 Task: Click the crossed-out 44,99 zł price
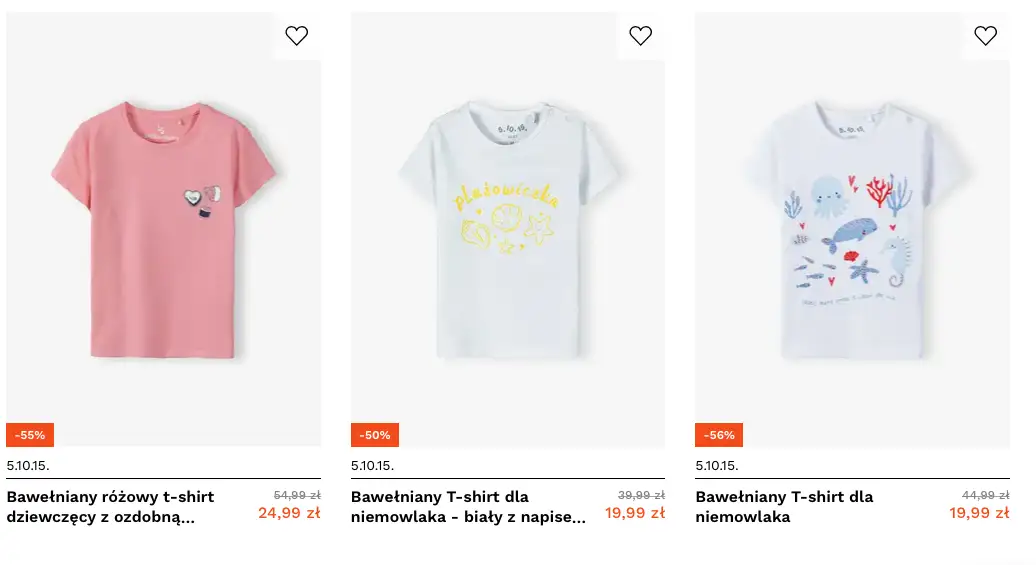pyautogui.click(x=985, y=495)
